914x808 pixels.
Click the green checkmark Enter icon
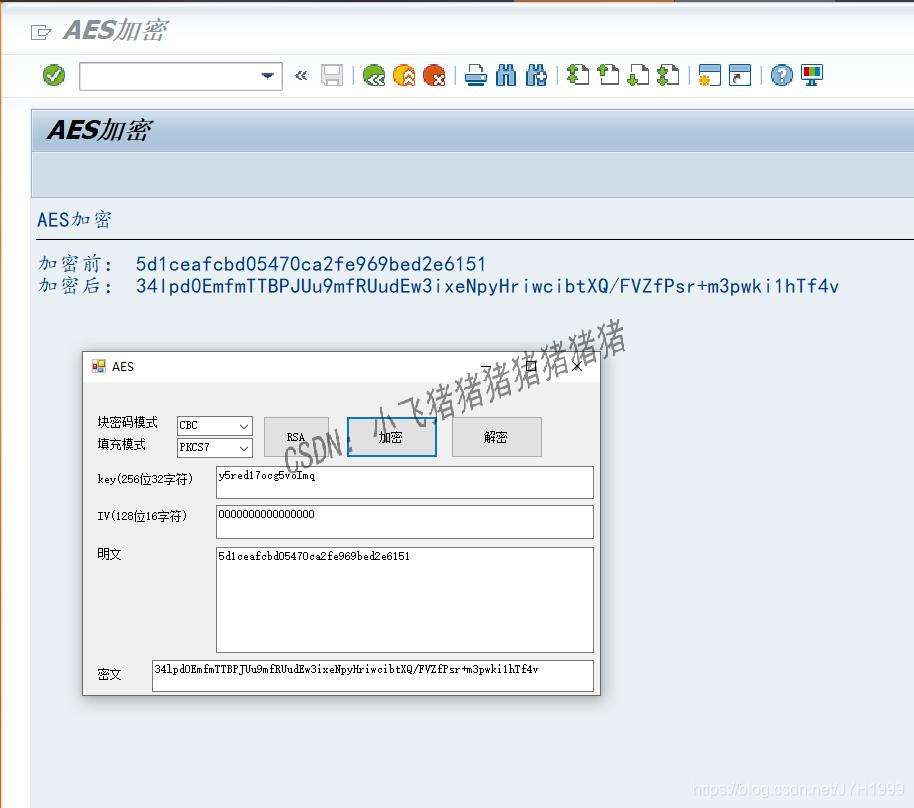pos(53,75)
